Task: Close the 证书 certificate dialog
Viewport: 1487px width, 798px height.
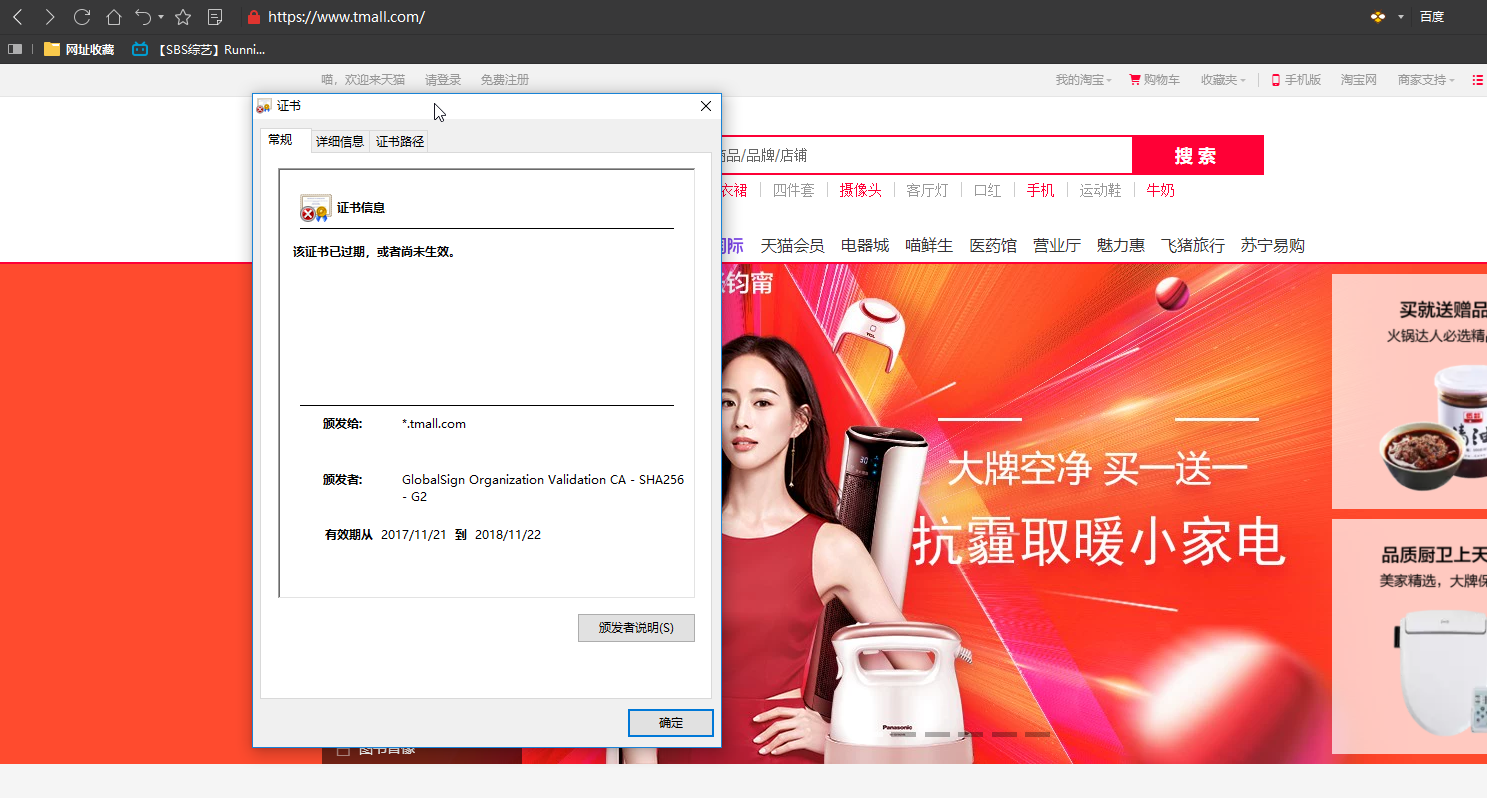Action: [706, 106]
